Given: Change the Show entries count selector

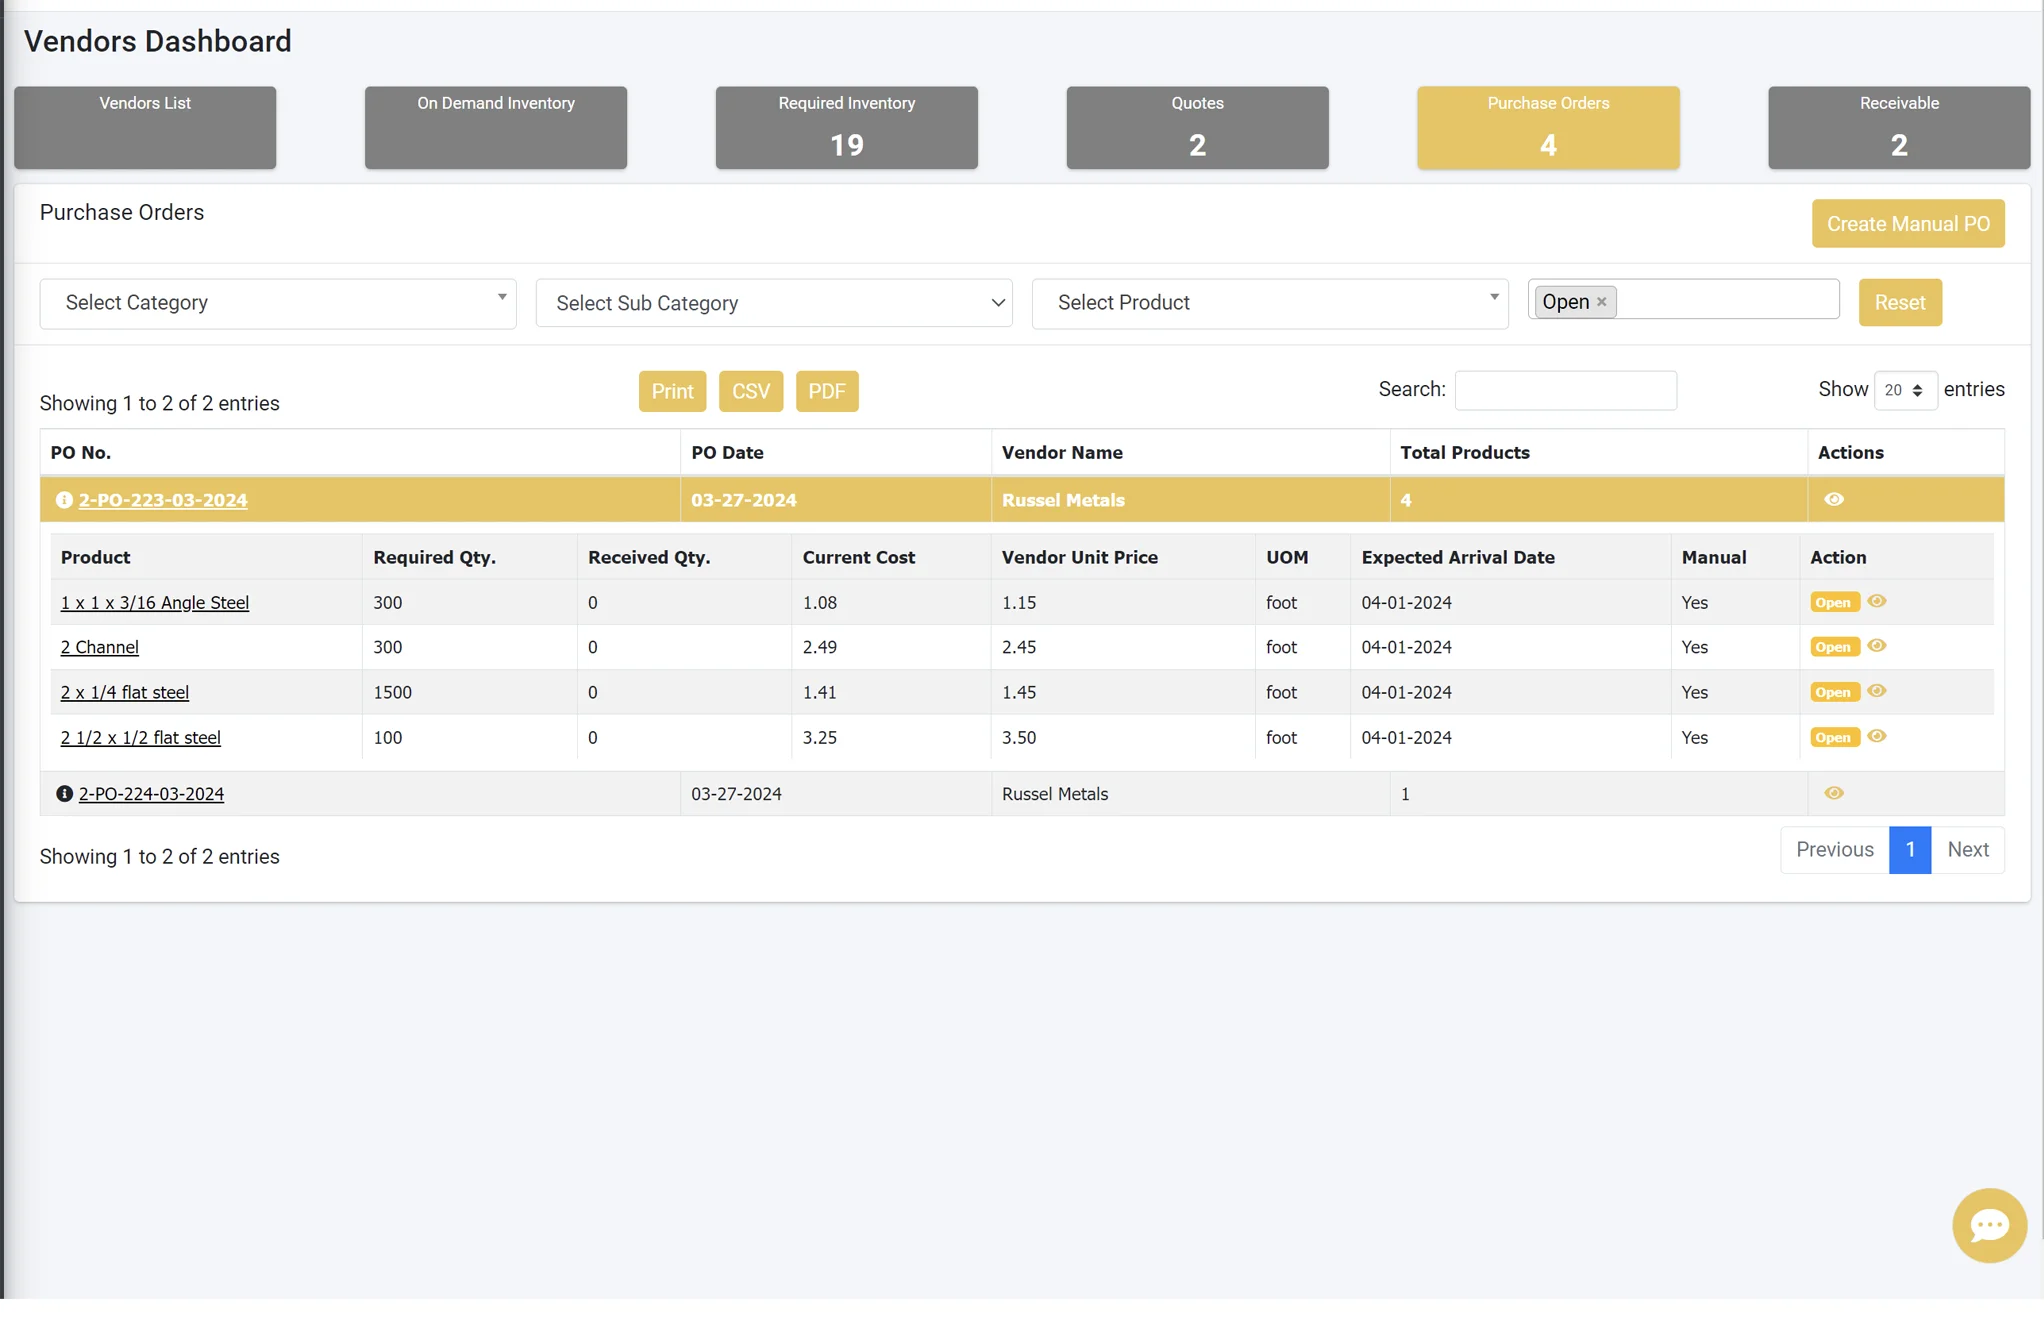Looking at the screenshot, I should click(x=1904, y=390).
